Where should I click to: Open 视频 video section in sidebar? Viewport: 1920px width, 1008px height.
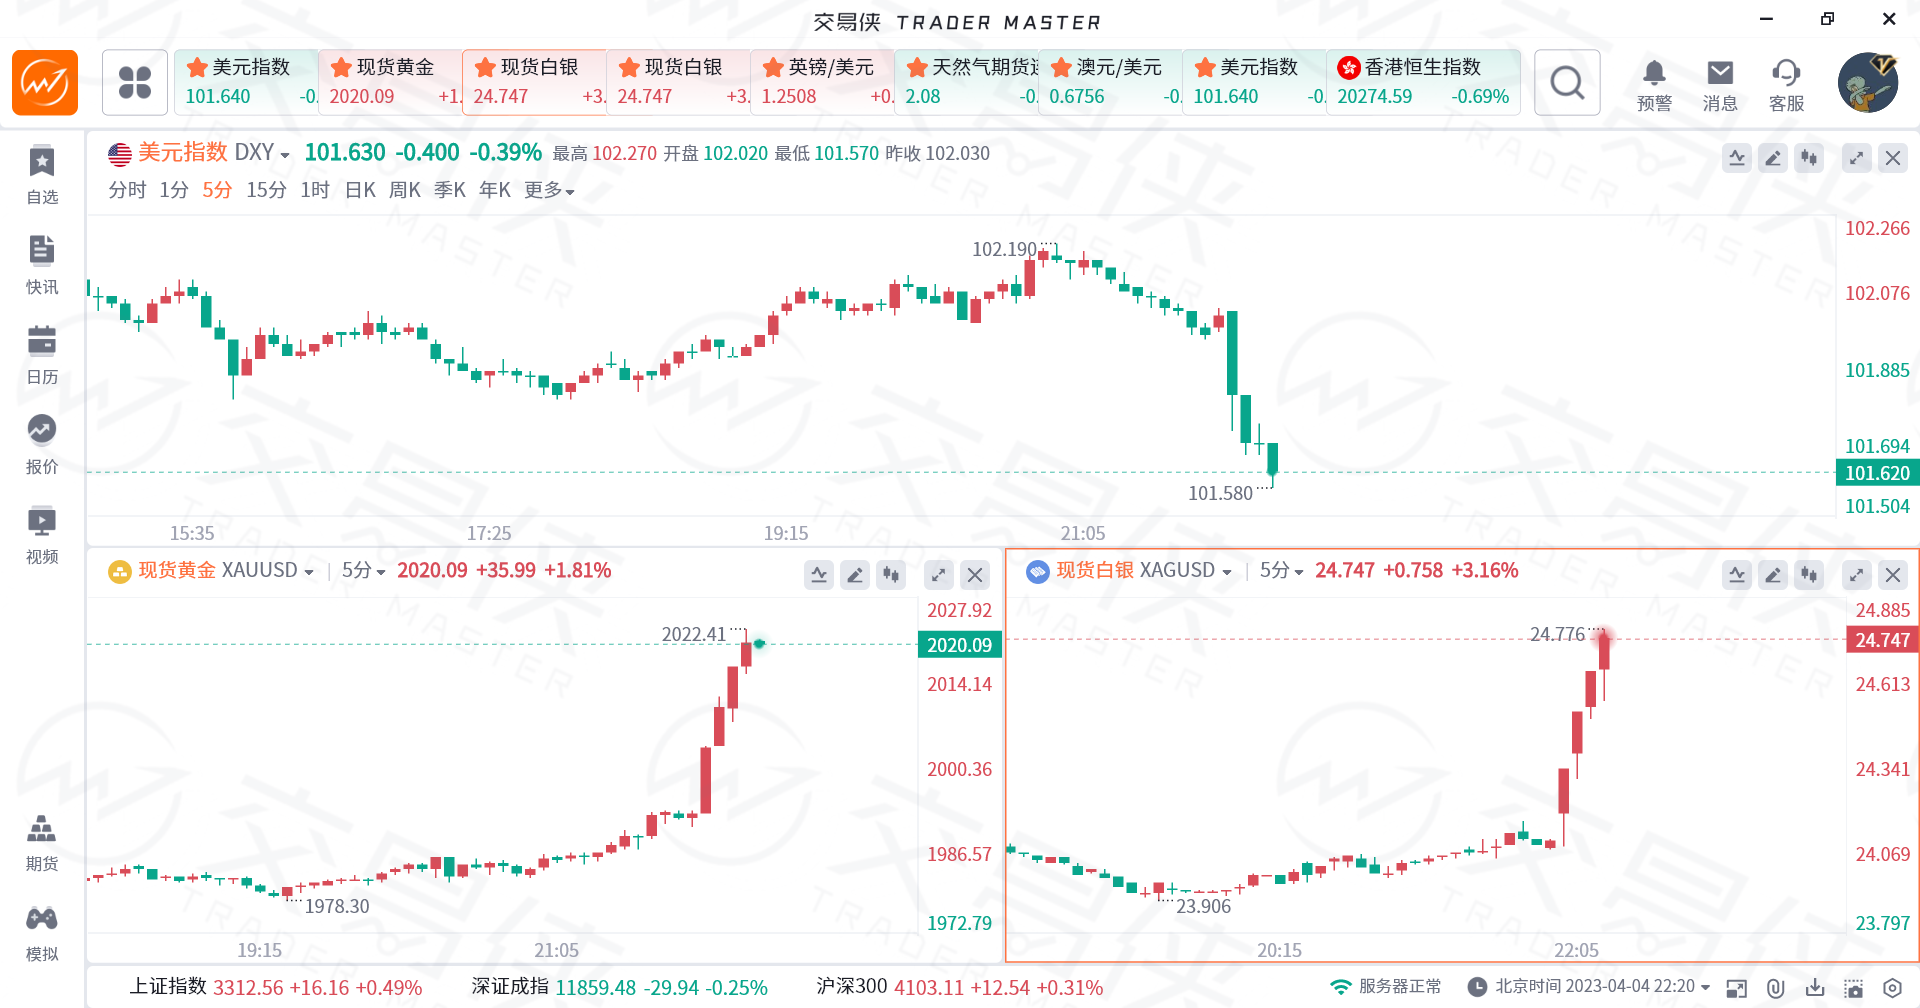(42, 536)
